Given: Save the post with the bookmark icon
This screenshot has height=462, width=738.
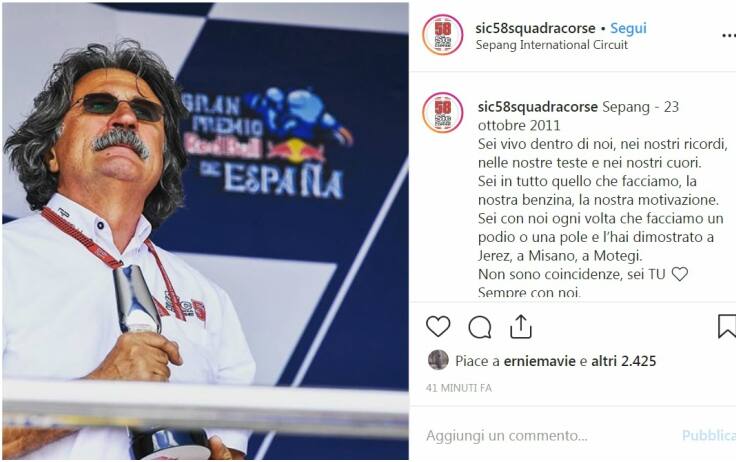Looking at the screenshot, I should tap(727, 327).
